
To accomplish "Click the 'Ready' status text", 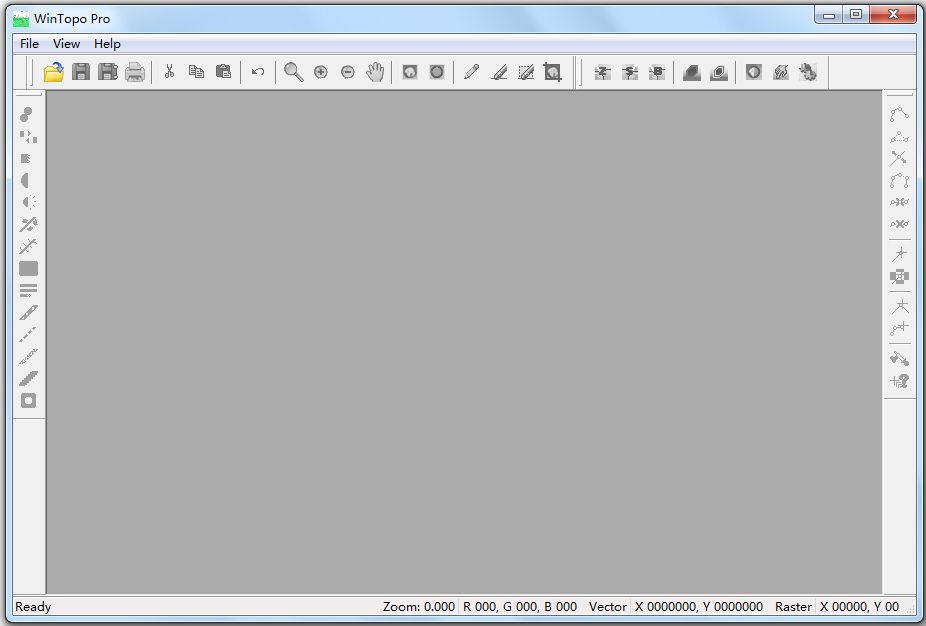I will click(33, 607).
